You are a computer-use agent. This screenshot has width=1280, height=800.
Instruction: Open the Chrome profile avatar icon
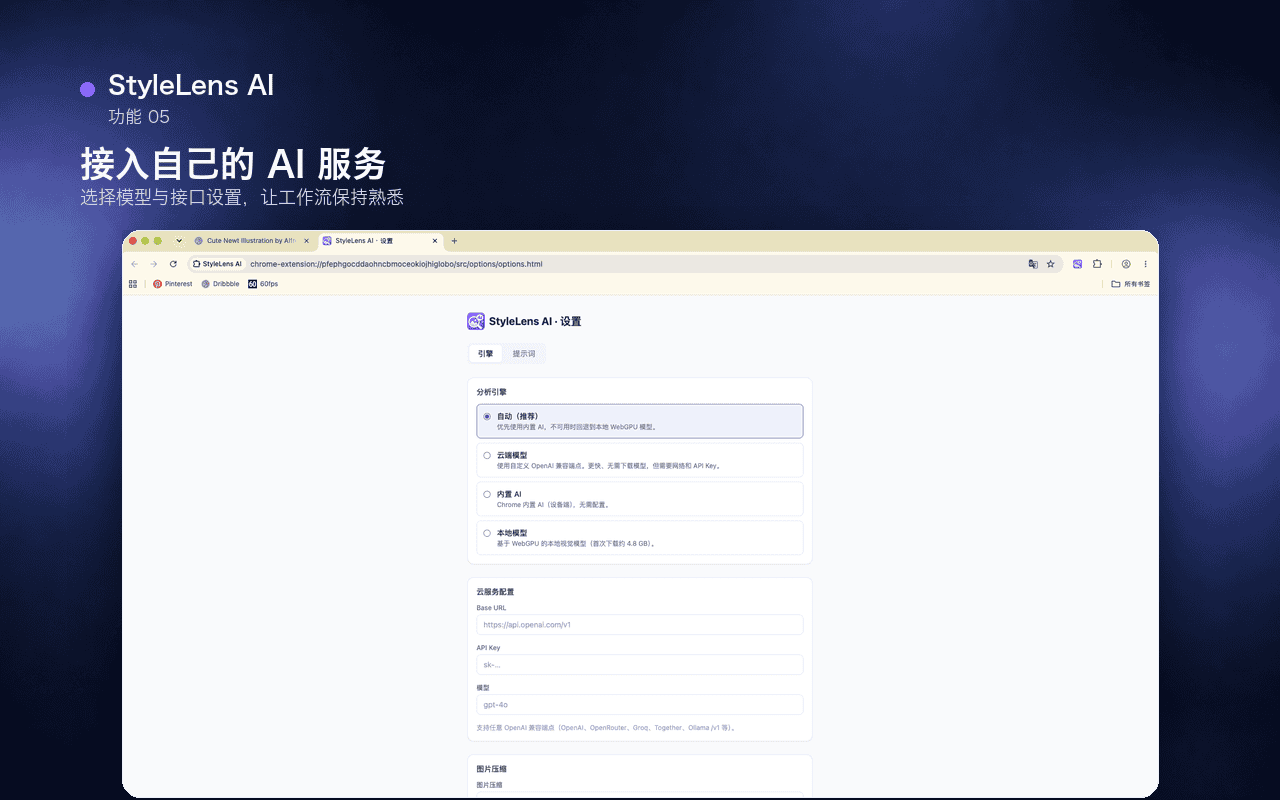[x=1126, y=264]
